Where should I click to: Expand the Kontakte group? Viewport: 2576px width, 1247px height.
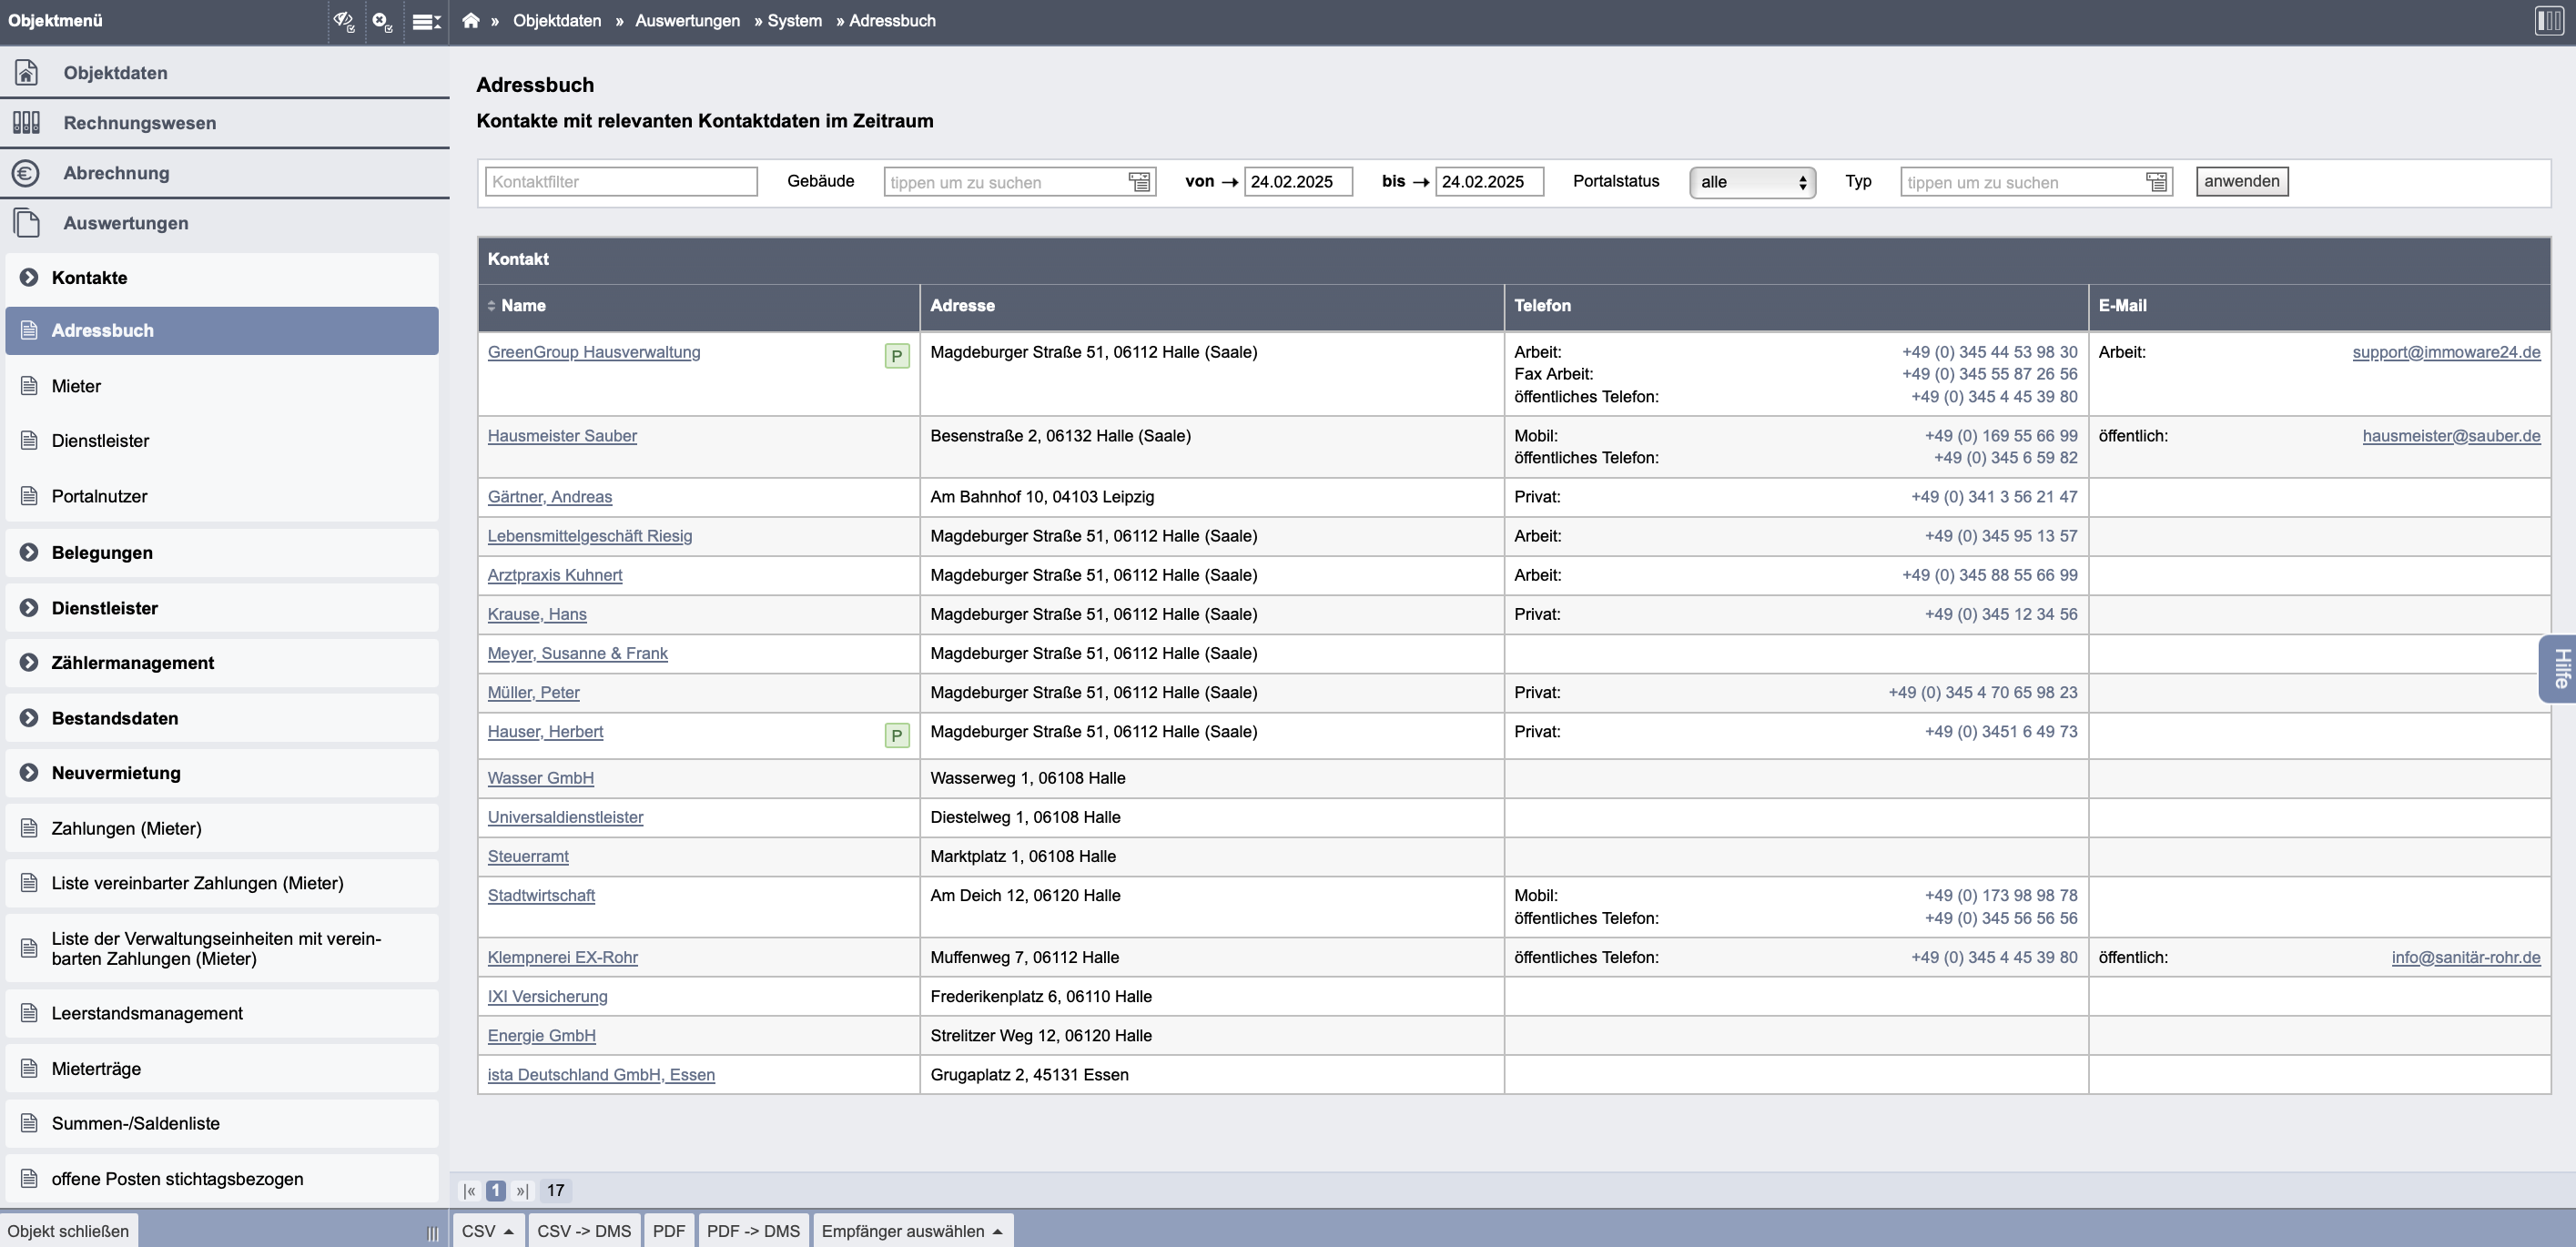point(222,278)
